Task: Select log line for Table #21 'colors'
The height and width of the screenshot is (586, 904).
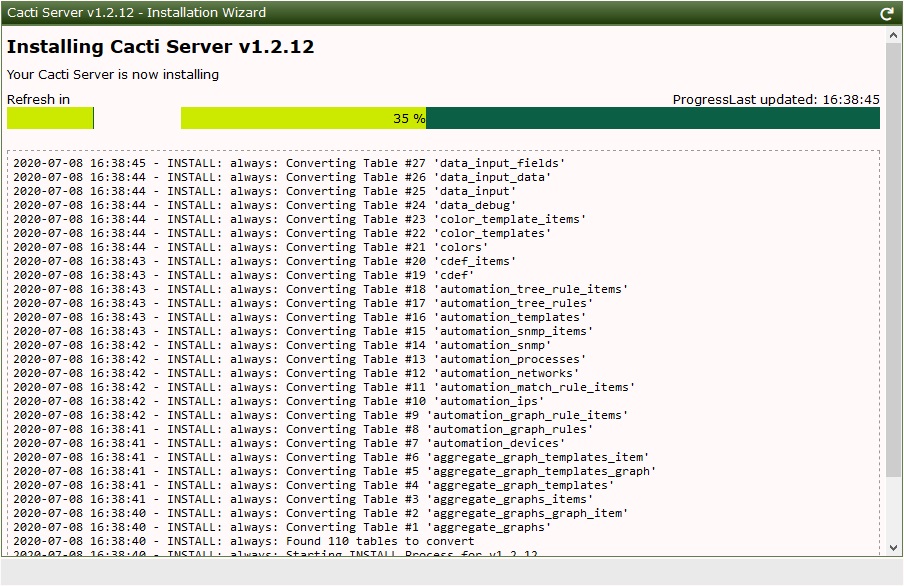Action: point(251,247)
